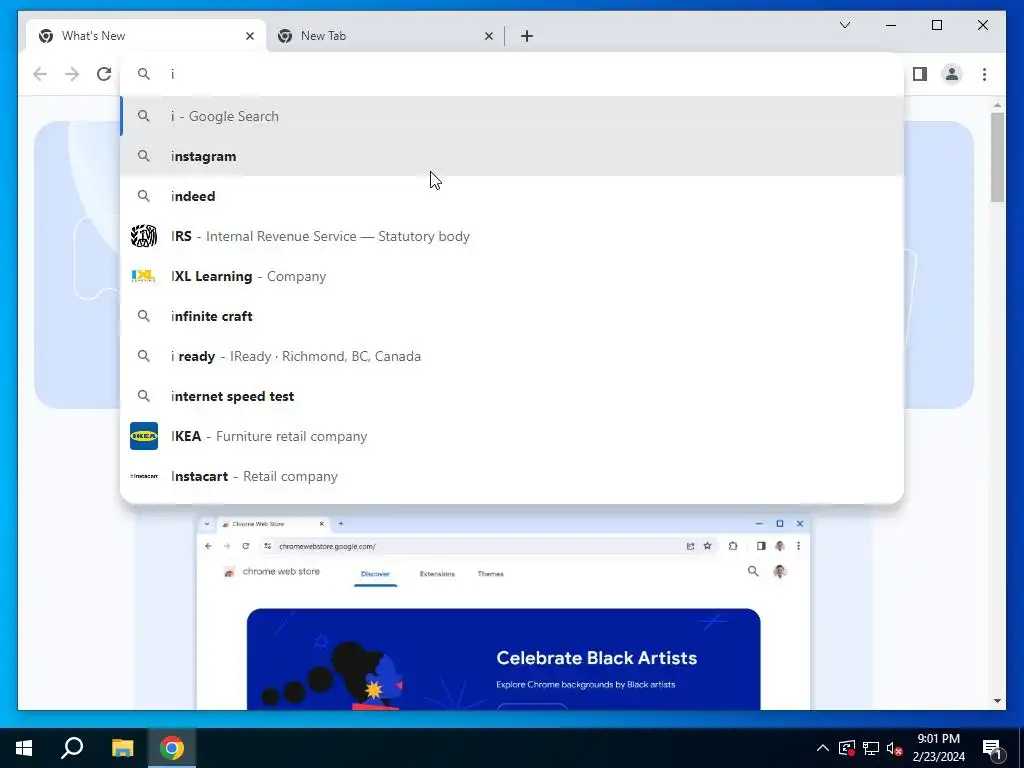Choose the IKEA furniture retail suggestion
The image size is (1024, 768).
coord(512,436)
